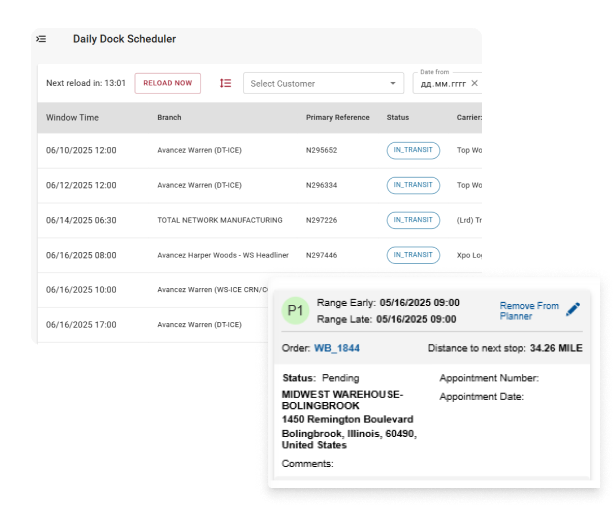Click IN_TRANSIT status chip for N297446
Screen dimensions: 616x507
tap(413, 255)
